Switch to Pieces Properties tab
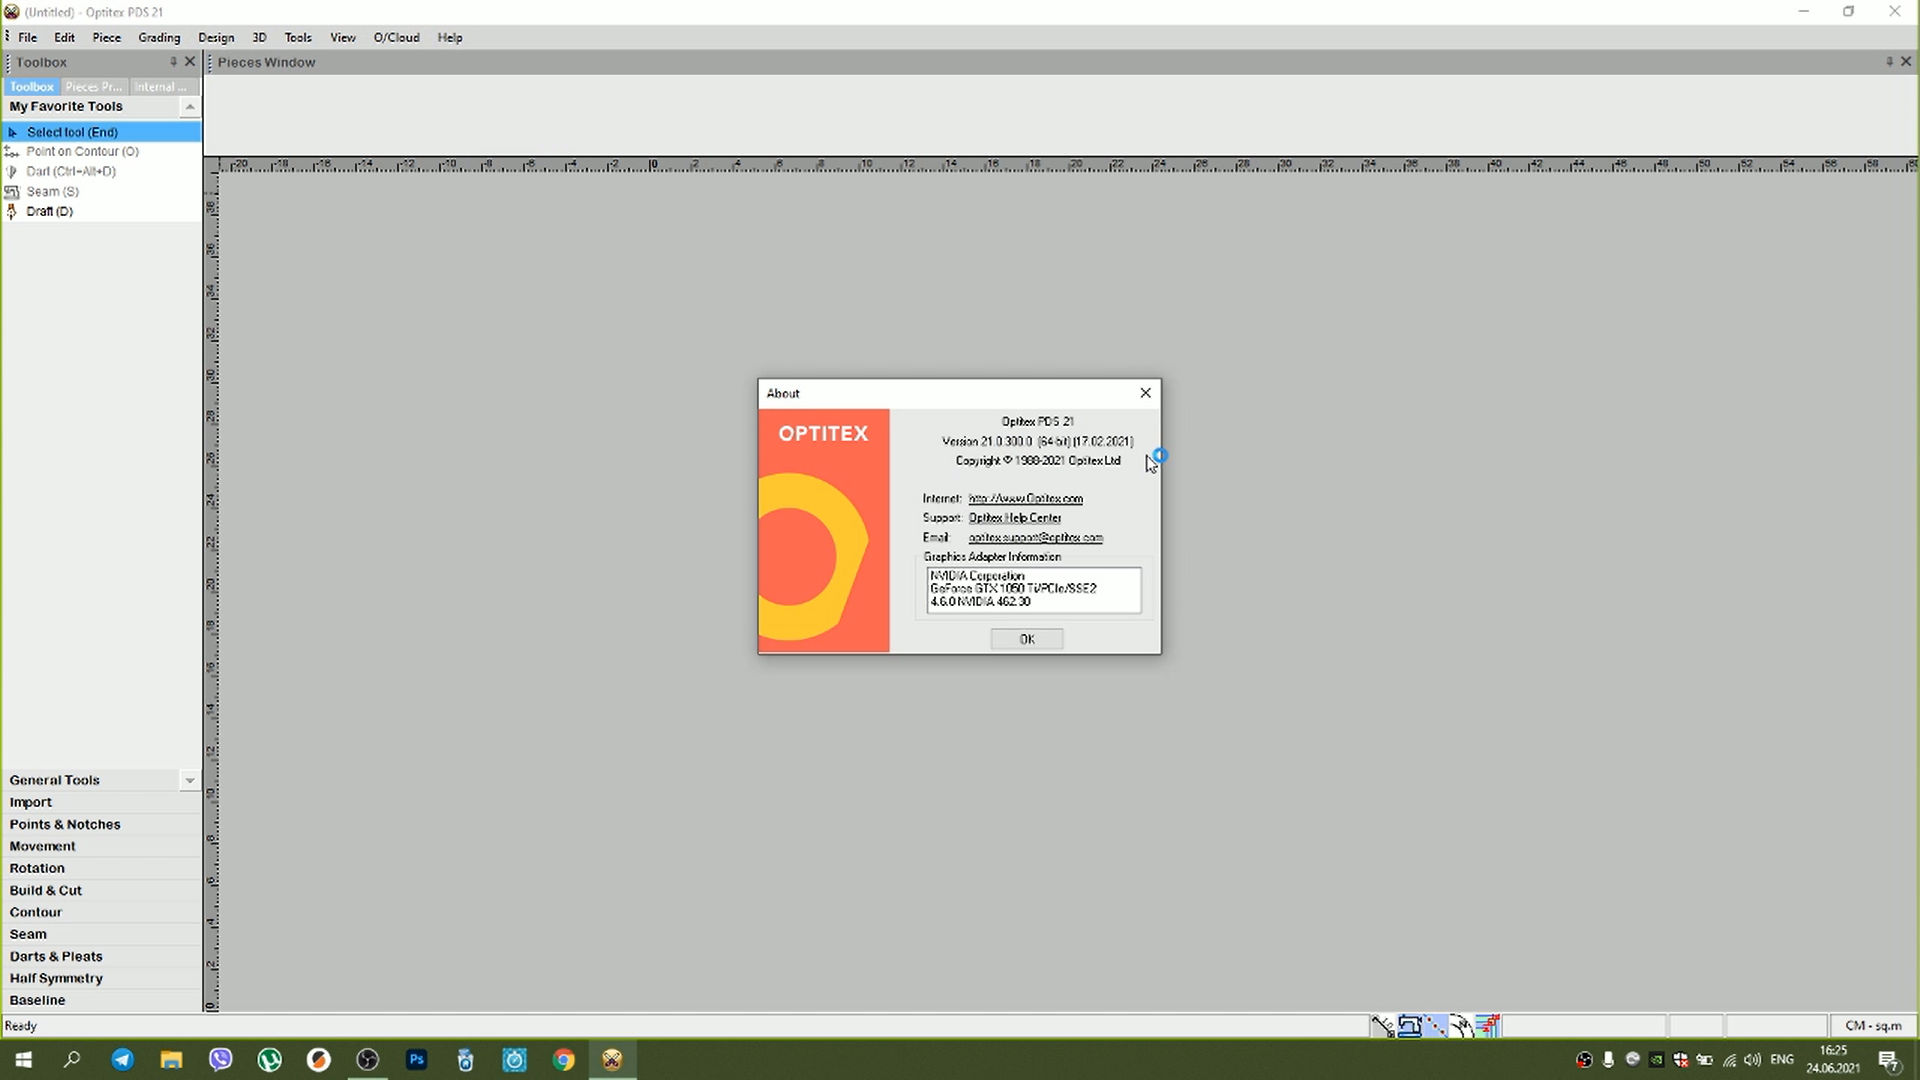Image resolution: width=1920 pixels, height=1080 pixels. 93,87
